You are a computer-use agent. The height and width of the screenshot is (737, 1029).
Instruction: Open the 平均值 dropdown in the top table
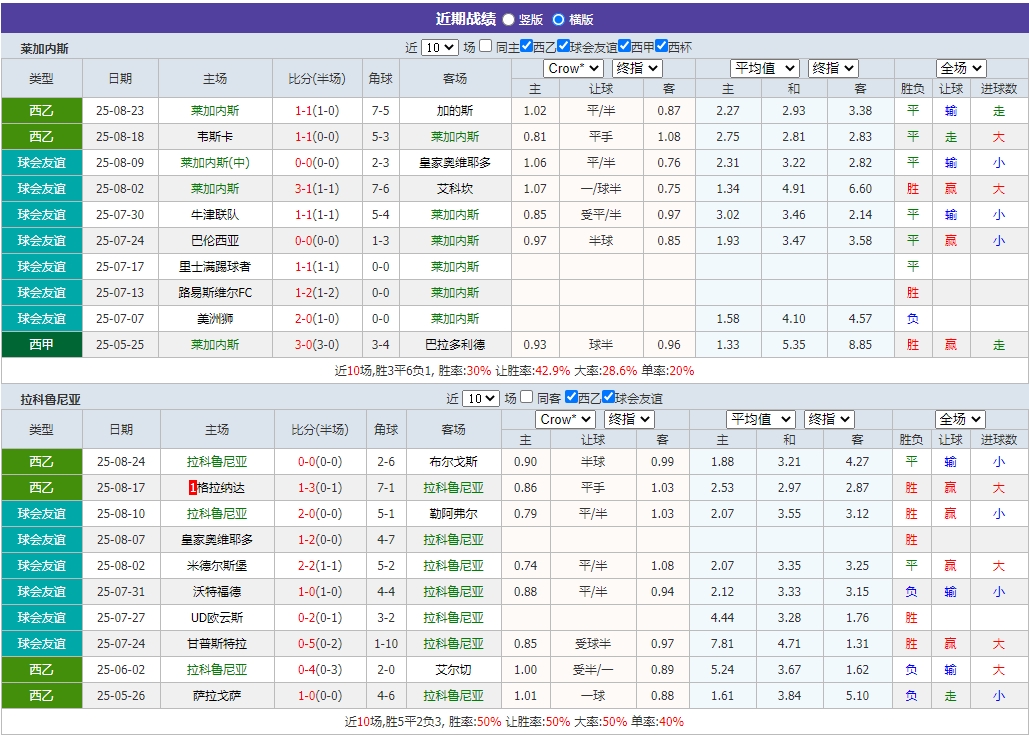[x=762, y=68]
